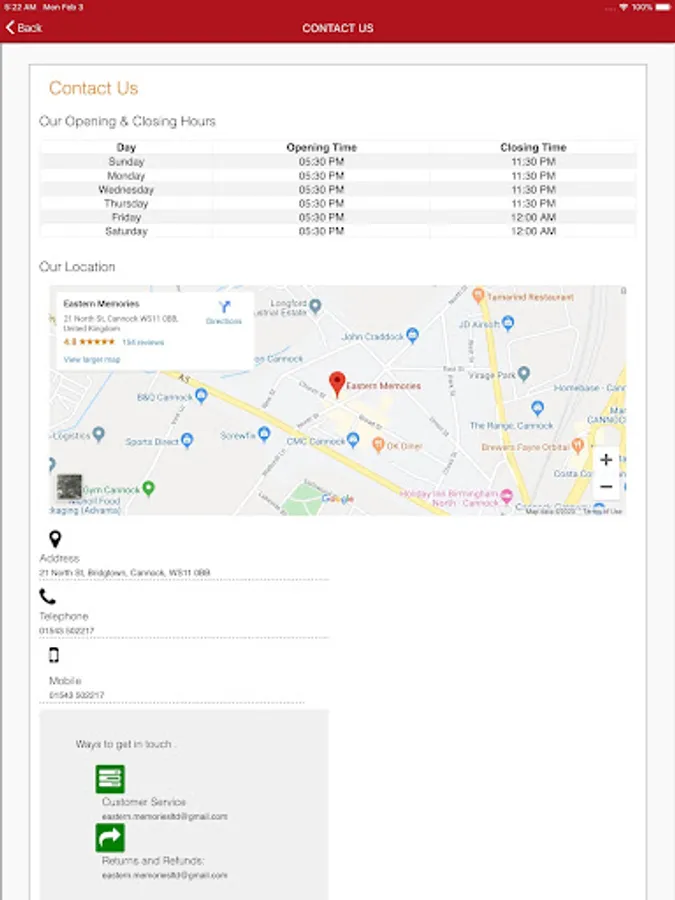The height and width of the screenshot is (900, 675).
Task: Select the Monday row in hours table
Action: point(338,176)
